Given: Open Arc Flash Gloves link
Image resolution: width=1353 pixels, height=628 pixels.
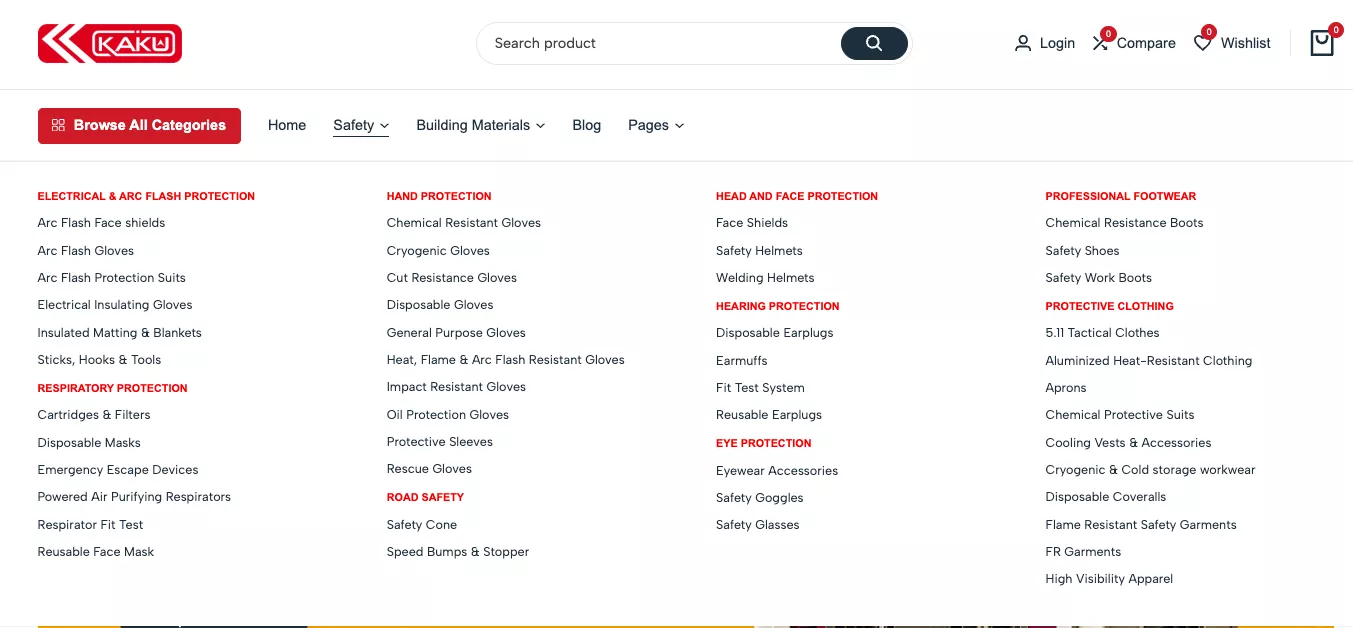Looking at the screenshot, I should (85, 251).
